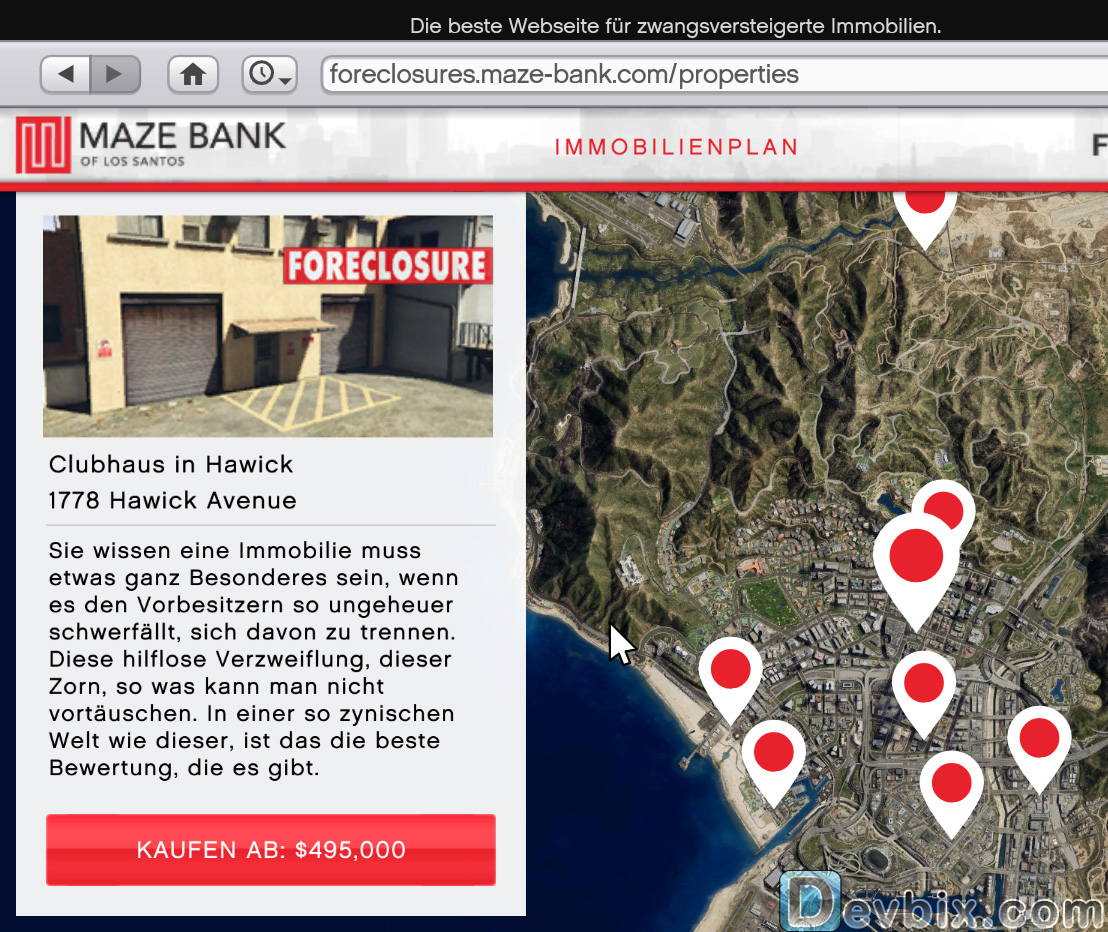The width and height of the screenshot is (1108, 932).
Task: Focus the foreclosures.maze-bank.com address bar
Action: tap(714, 75)
